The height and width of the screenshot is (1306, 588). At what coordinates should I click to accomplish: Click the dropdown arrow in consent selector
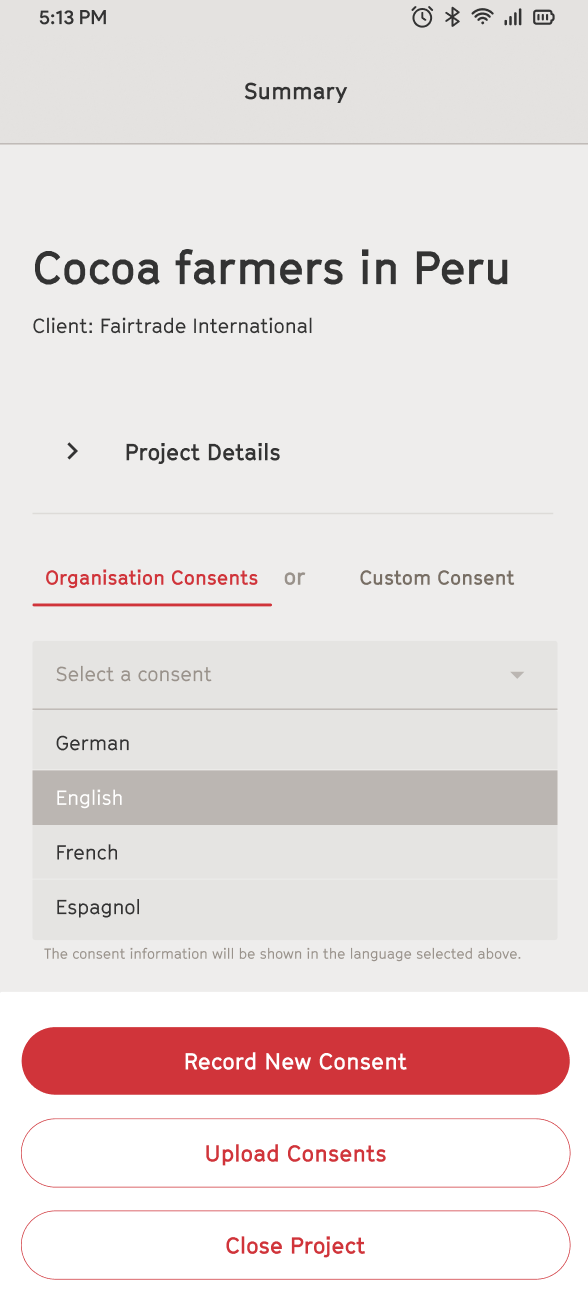click(517, 675)
